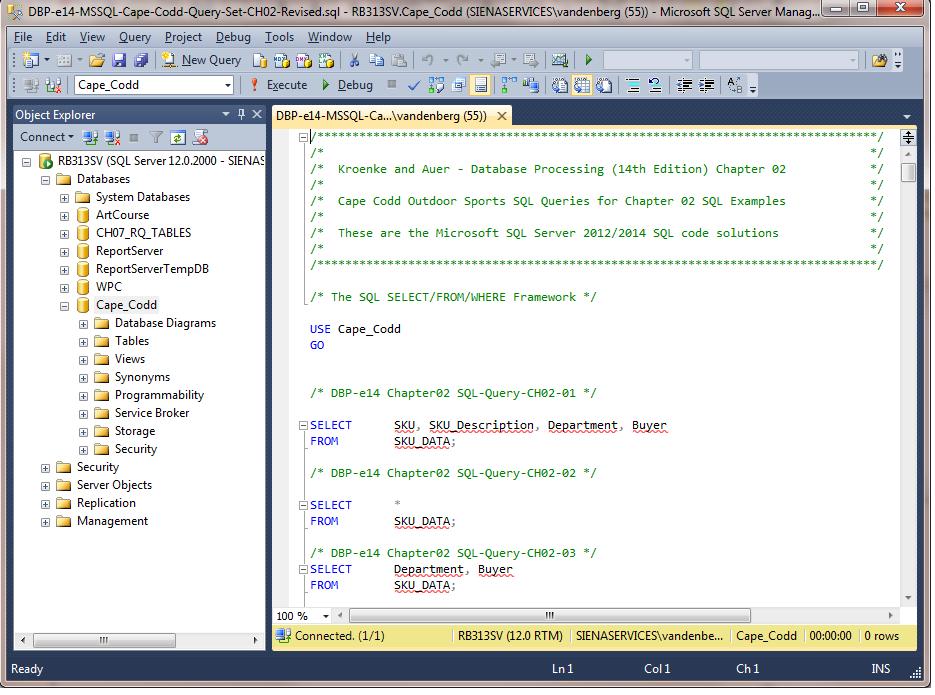
Task: Click Display Estimated Execution Plan icon
Action: [x=436, y=86]
